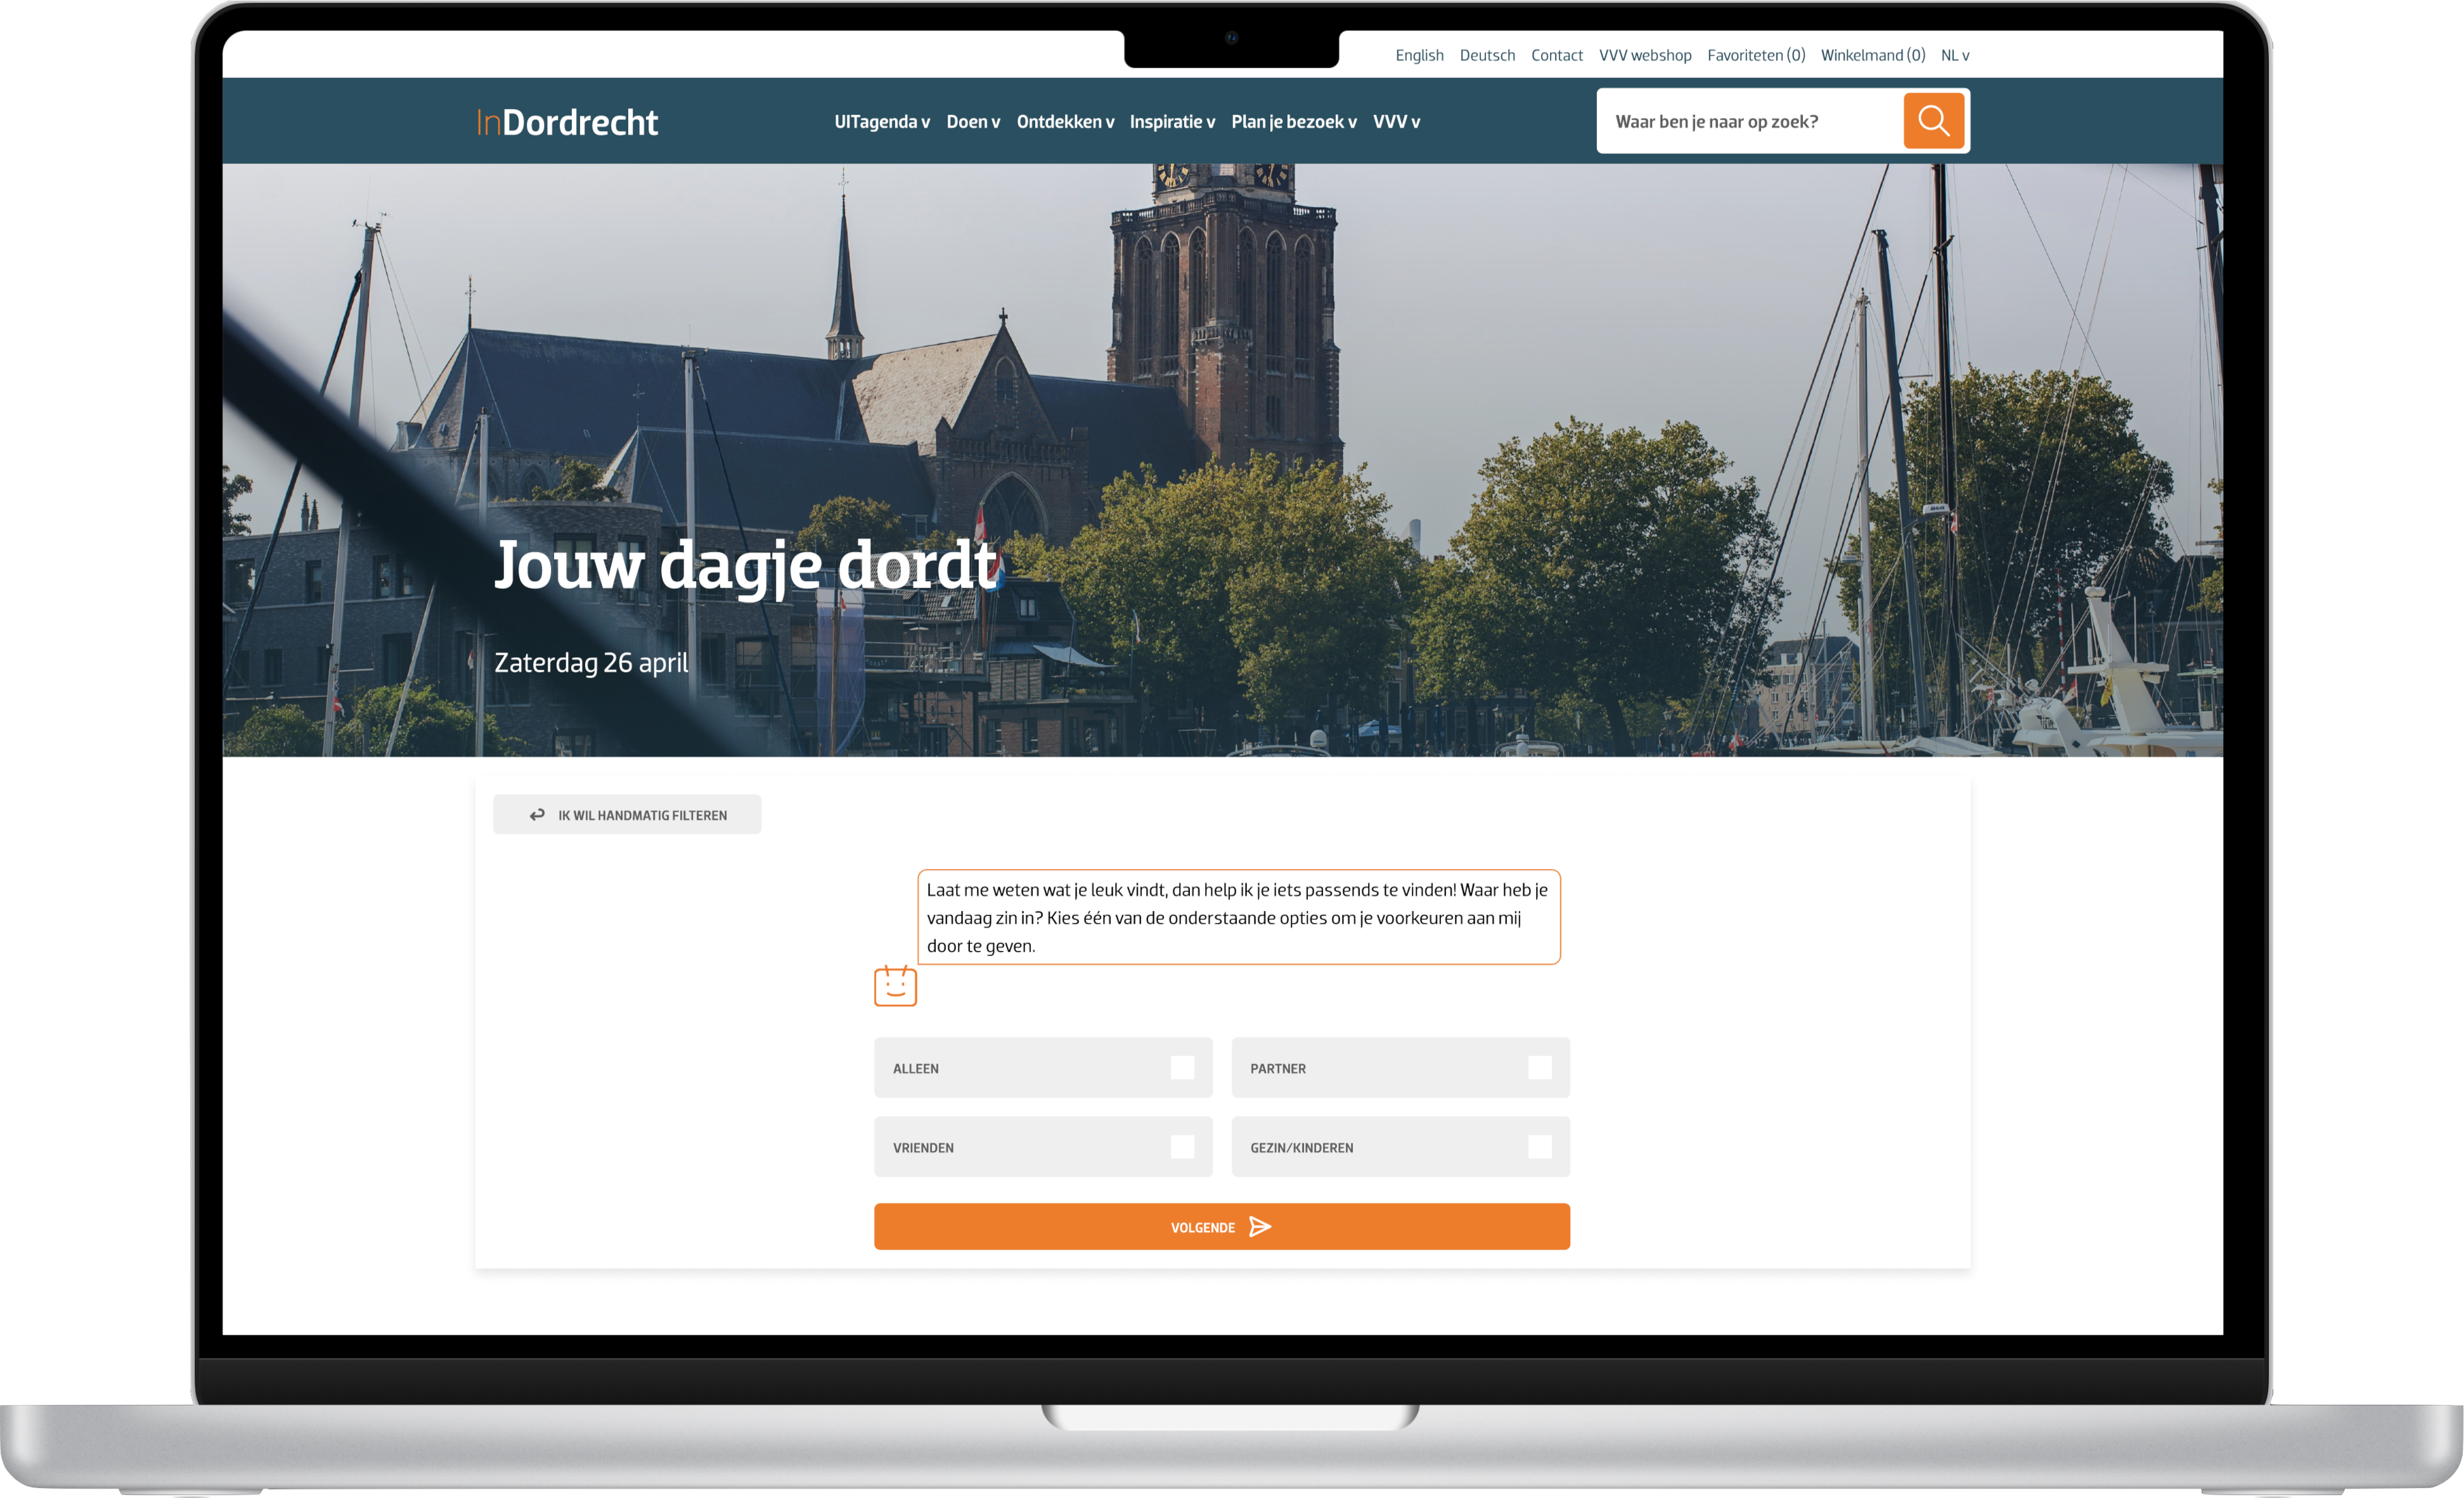Check the PARTNER checkbox

pyautogui.click(x=1541, y=1067)
